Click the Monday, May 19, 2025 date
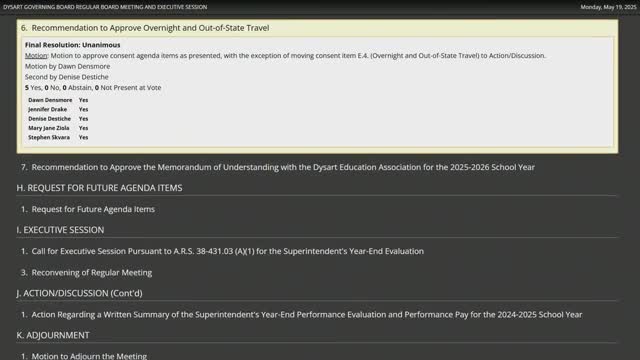 (x=608, y=7)
